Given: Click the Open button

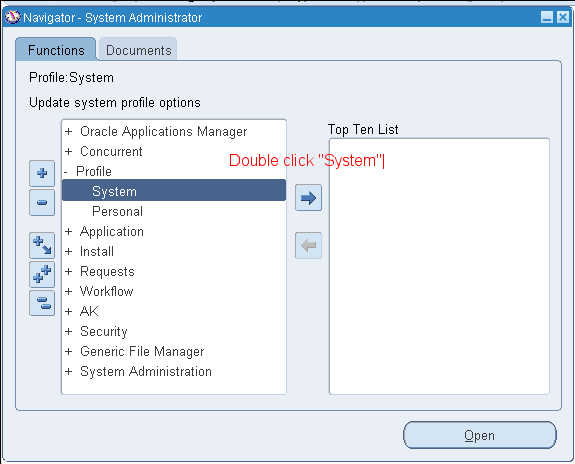Looking at the screenshot, I should point(480,435).
